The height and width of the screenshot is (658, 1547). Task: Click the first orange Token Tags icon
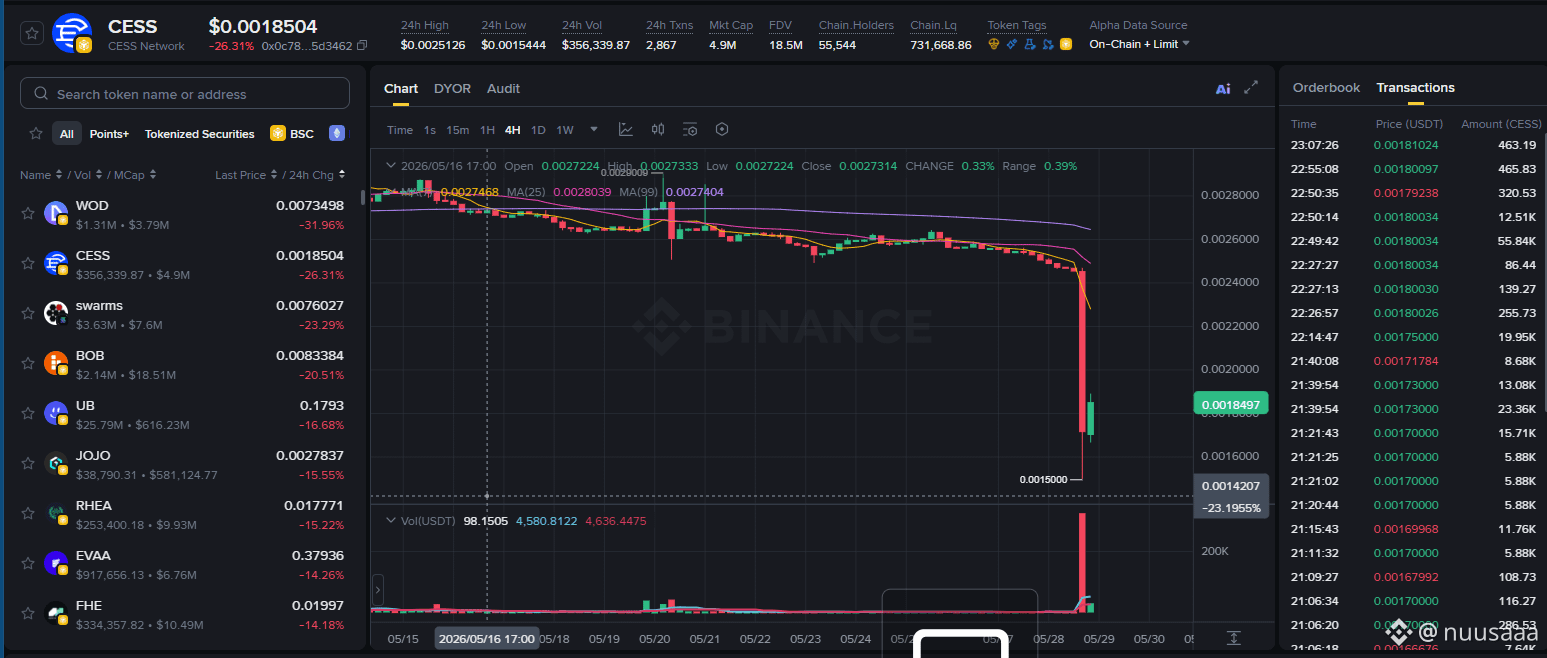click(994, 44)
